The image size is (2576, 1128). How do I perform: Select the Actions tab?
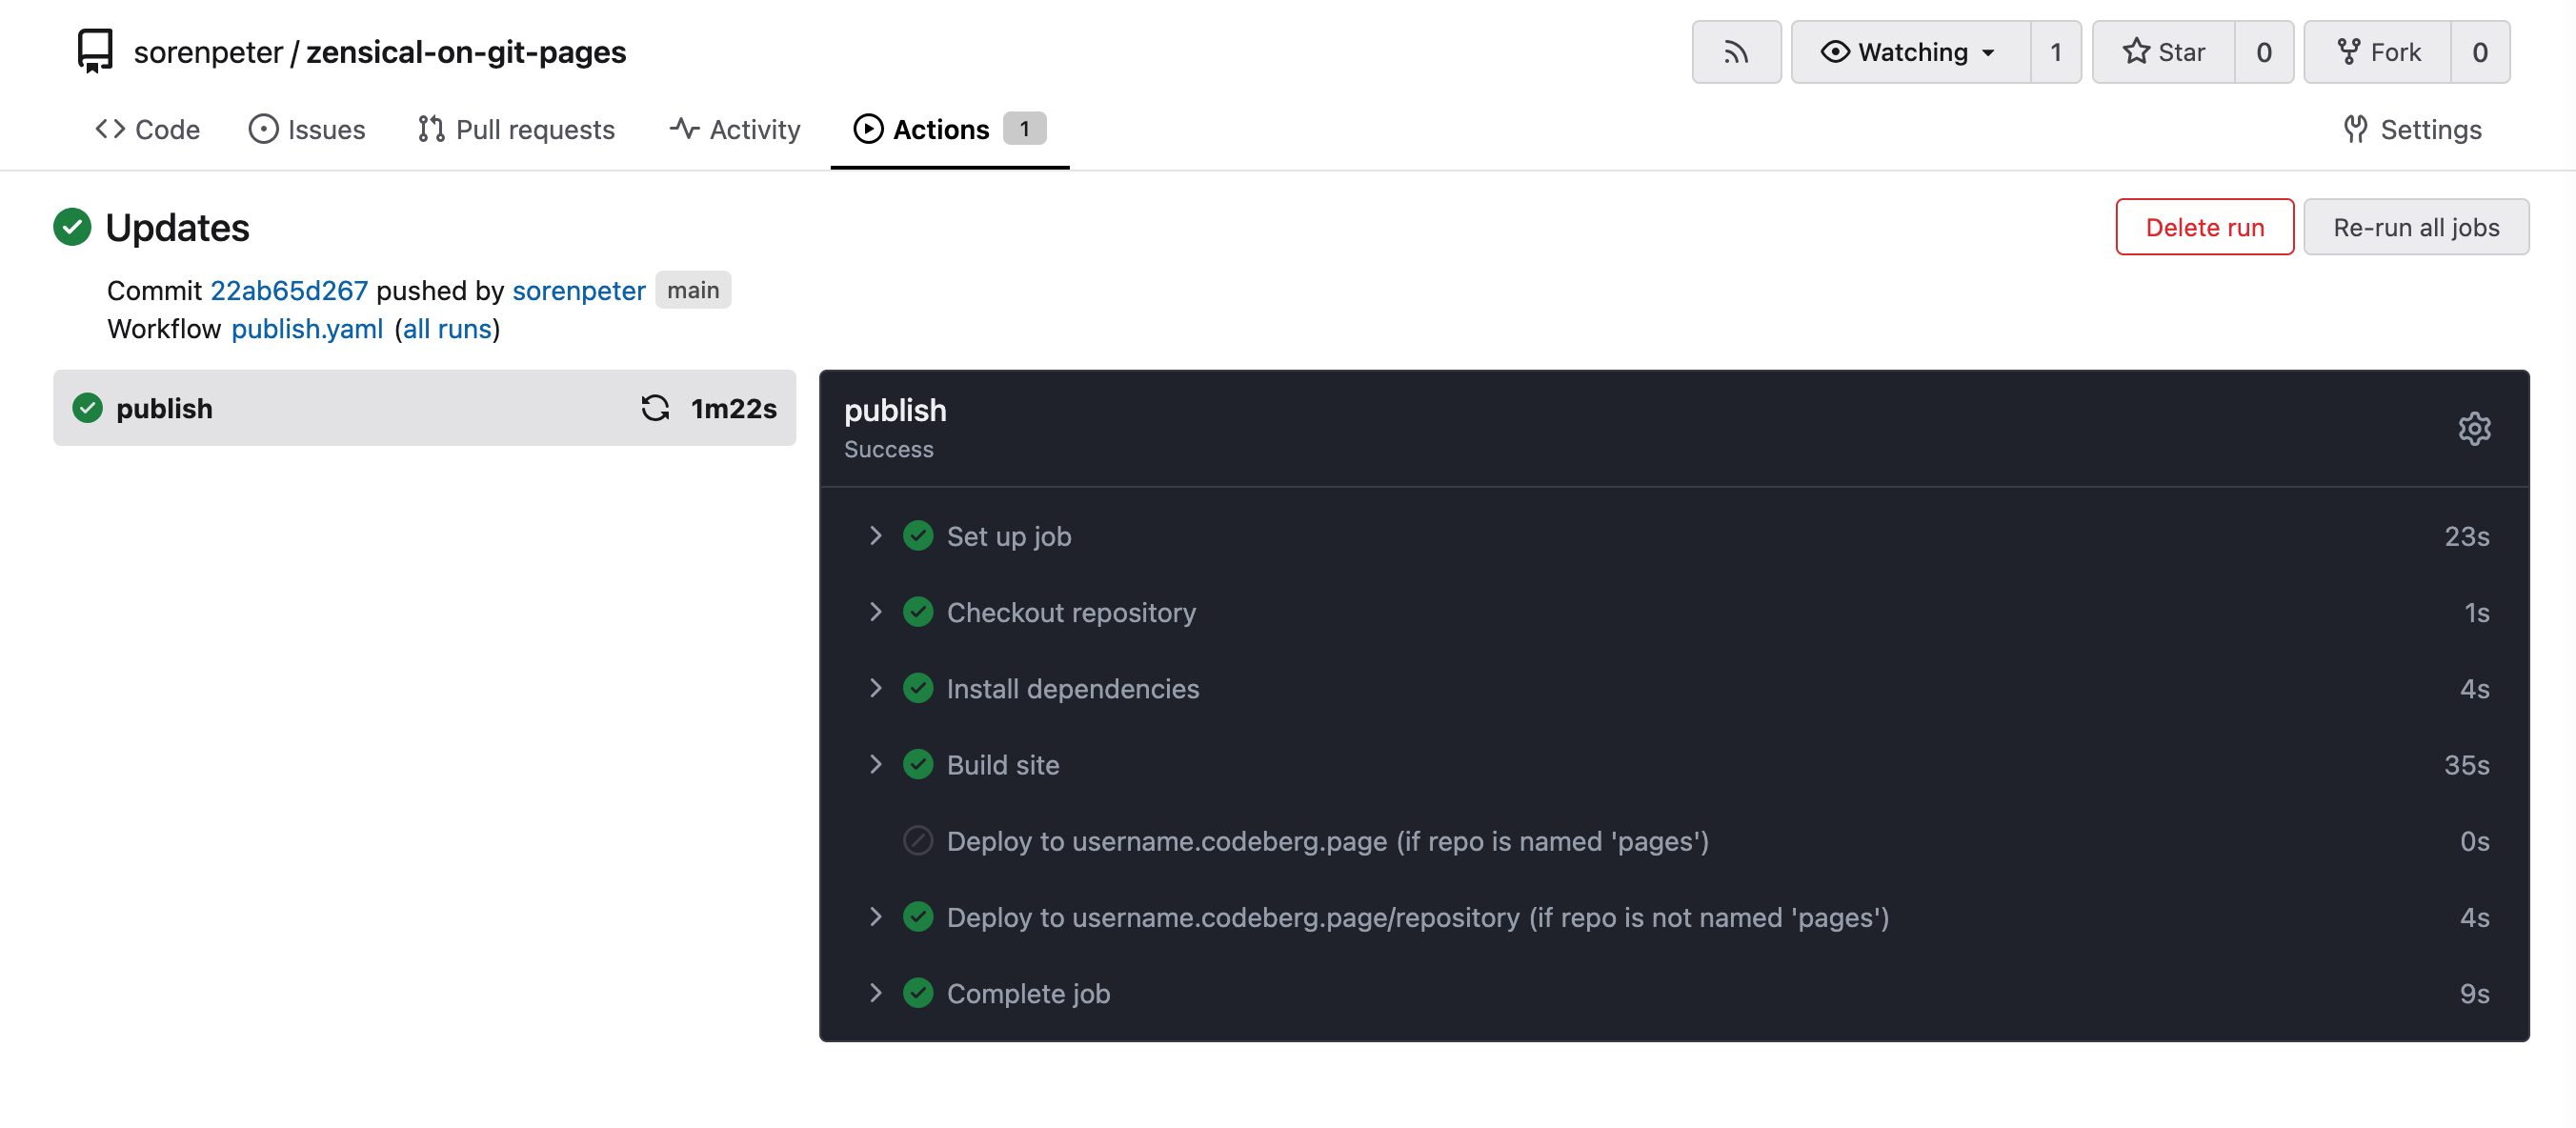tap(949, 129)
